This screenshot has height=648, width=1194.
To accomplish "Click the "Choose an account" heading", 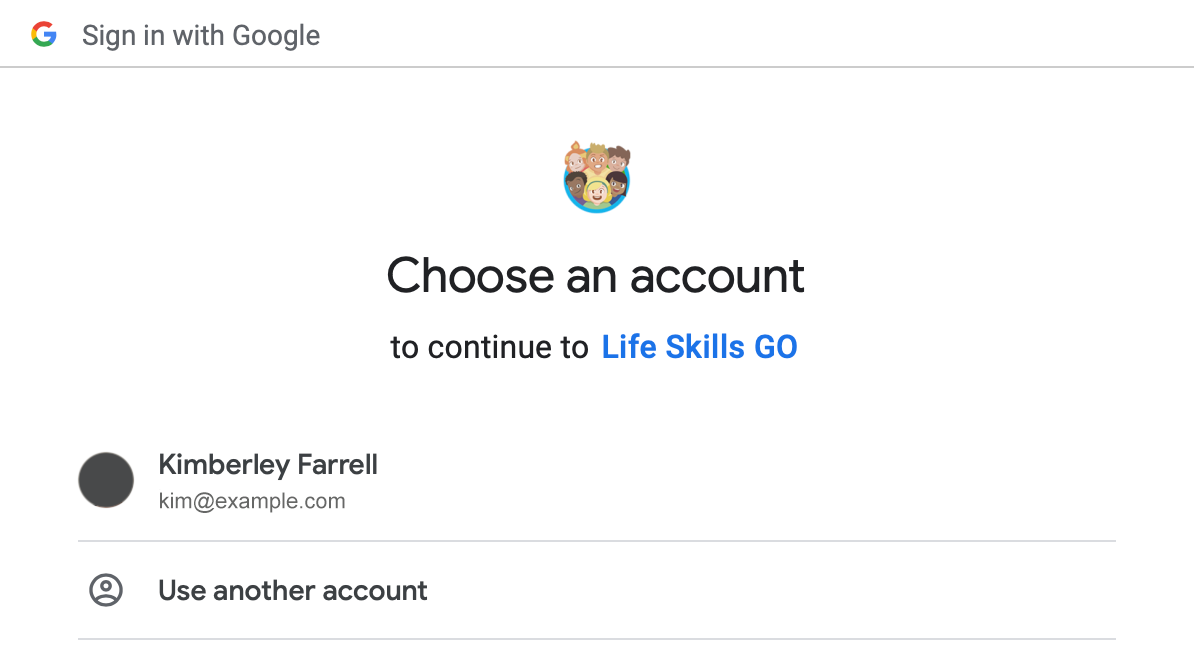I will tap(596, 275).
